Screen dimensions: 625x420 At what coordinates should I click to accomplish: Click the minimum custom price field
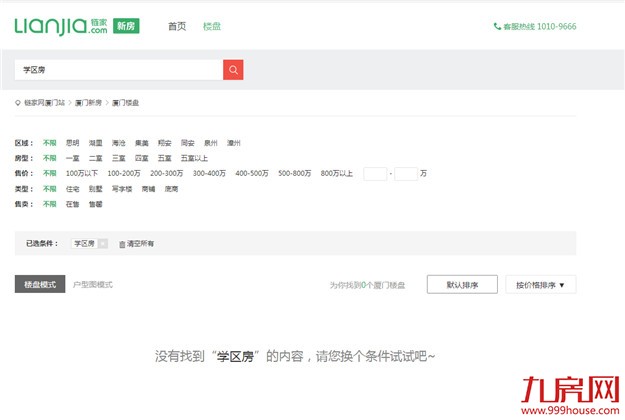click(375, 174)
